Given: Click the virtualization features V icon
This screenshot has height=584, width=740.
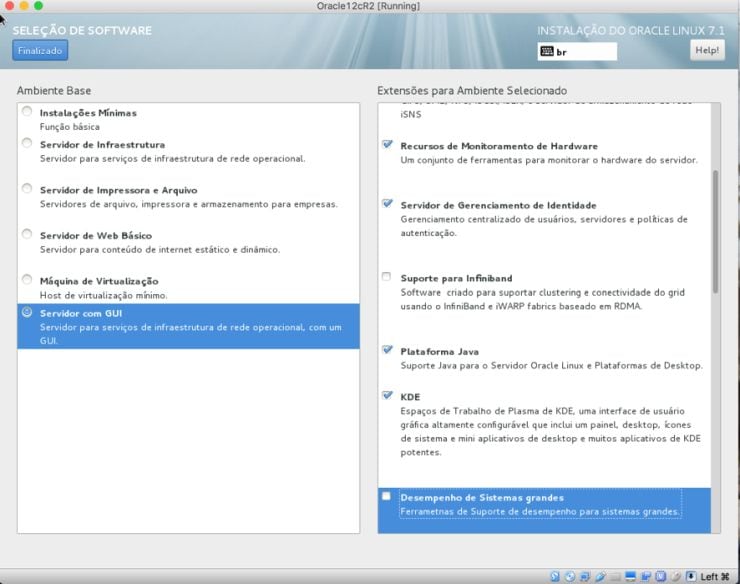Looking at the screenshot, I should [661, 576].
